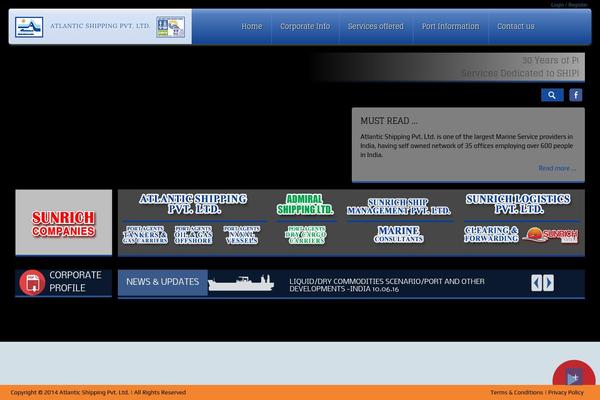
Task: Click Corporate Profile label
Action: point(75,281)
